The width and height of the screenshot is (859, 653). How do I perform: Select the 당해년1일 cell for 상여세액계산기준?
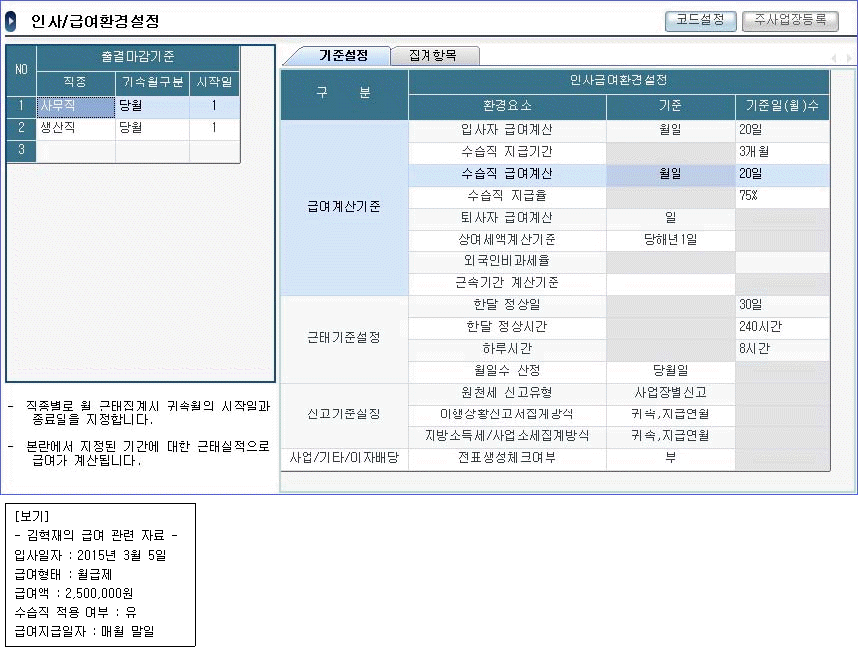click(670, 240)
